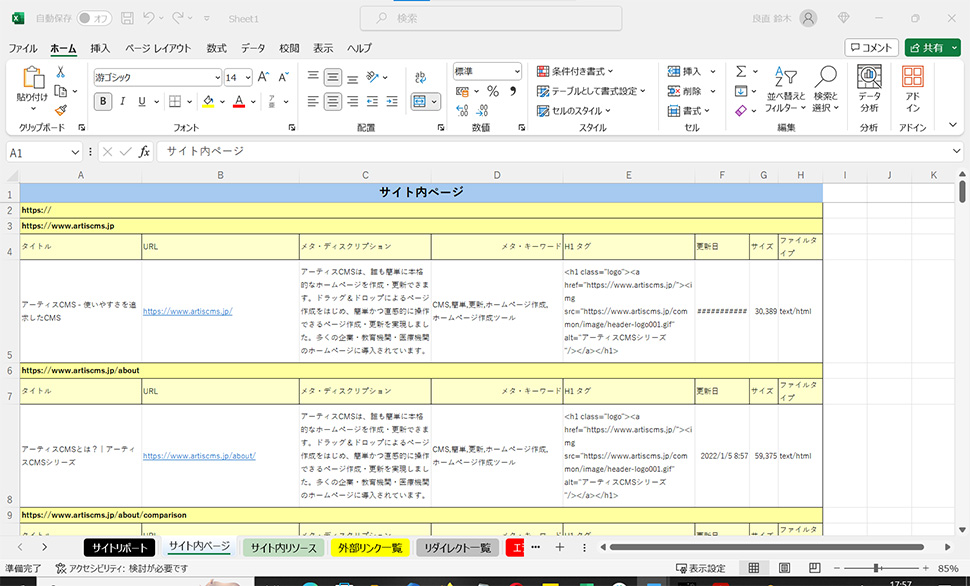Image resolution: width=970 pixels, height=586 pixels.
Task: Increase decimal places
Action: (462, 111)
